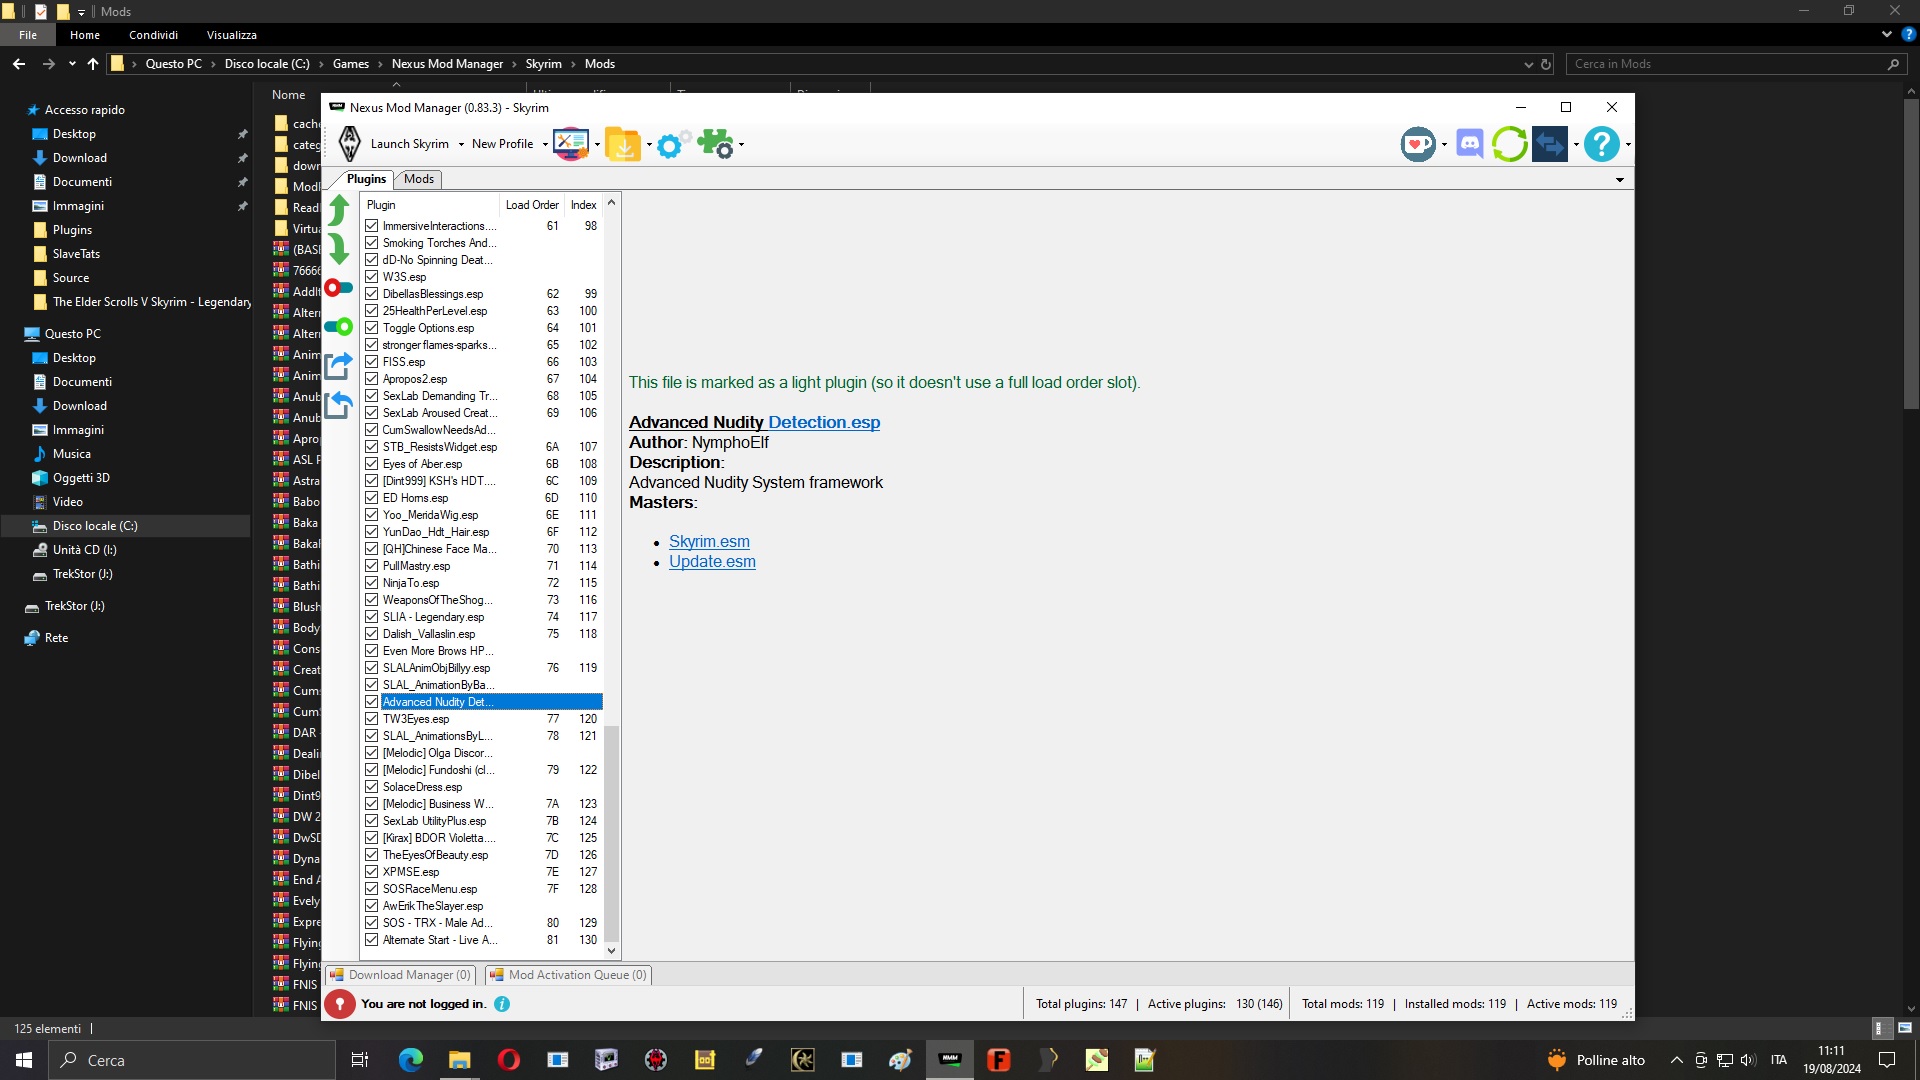Image resolution: width=1920 pixels, height=1080 pixels.
Task: Select the SLIA - Legendary.esp plugin row
Action: click(483, 617)
